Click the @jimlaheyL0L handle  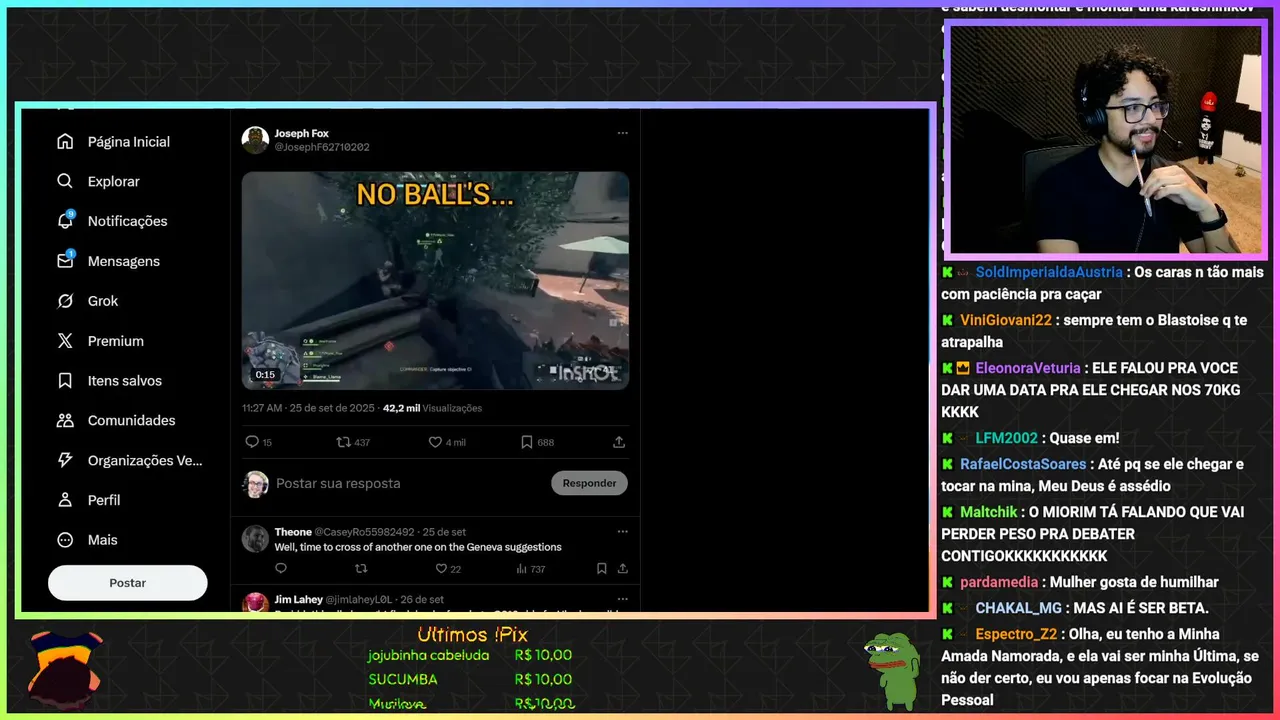coord(361,599)
